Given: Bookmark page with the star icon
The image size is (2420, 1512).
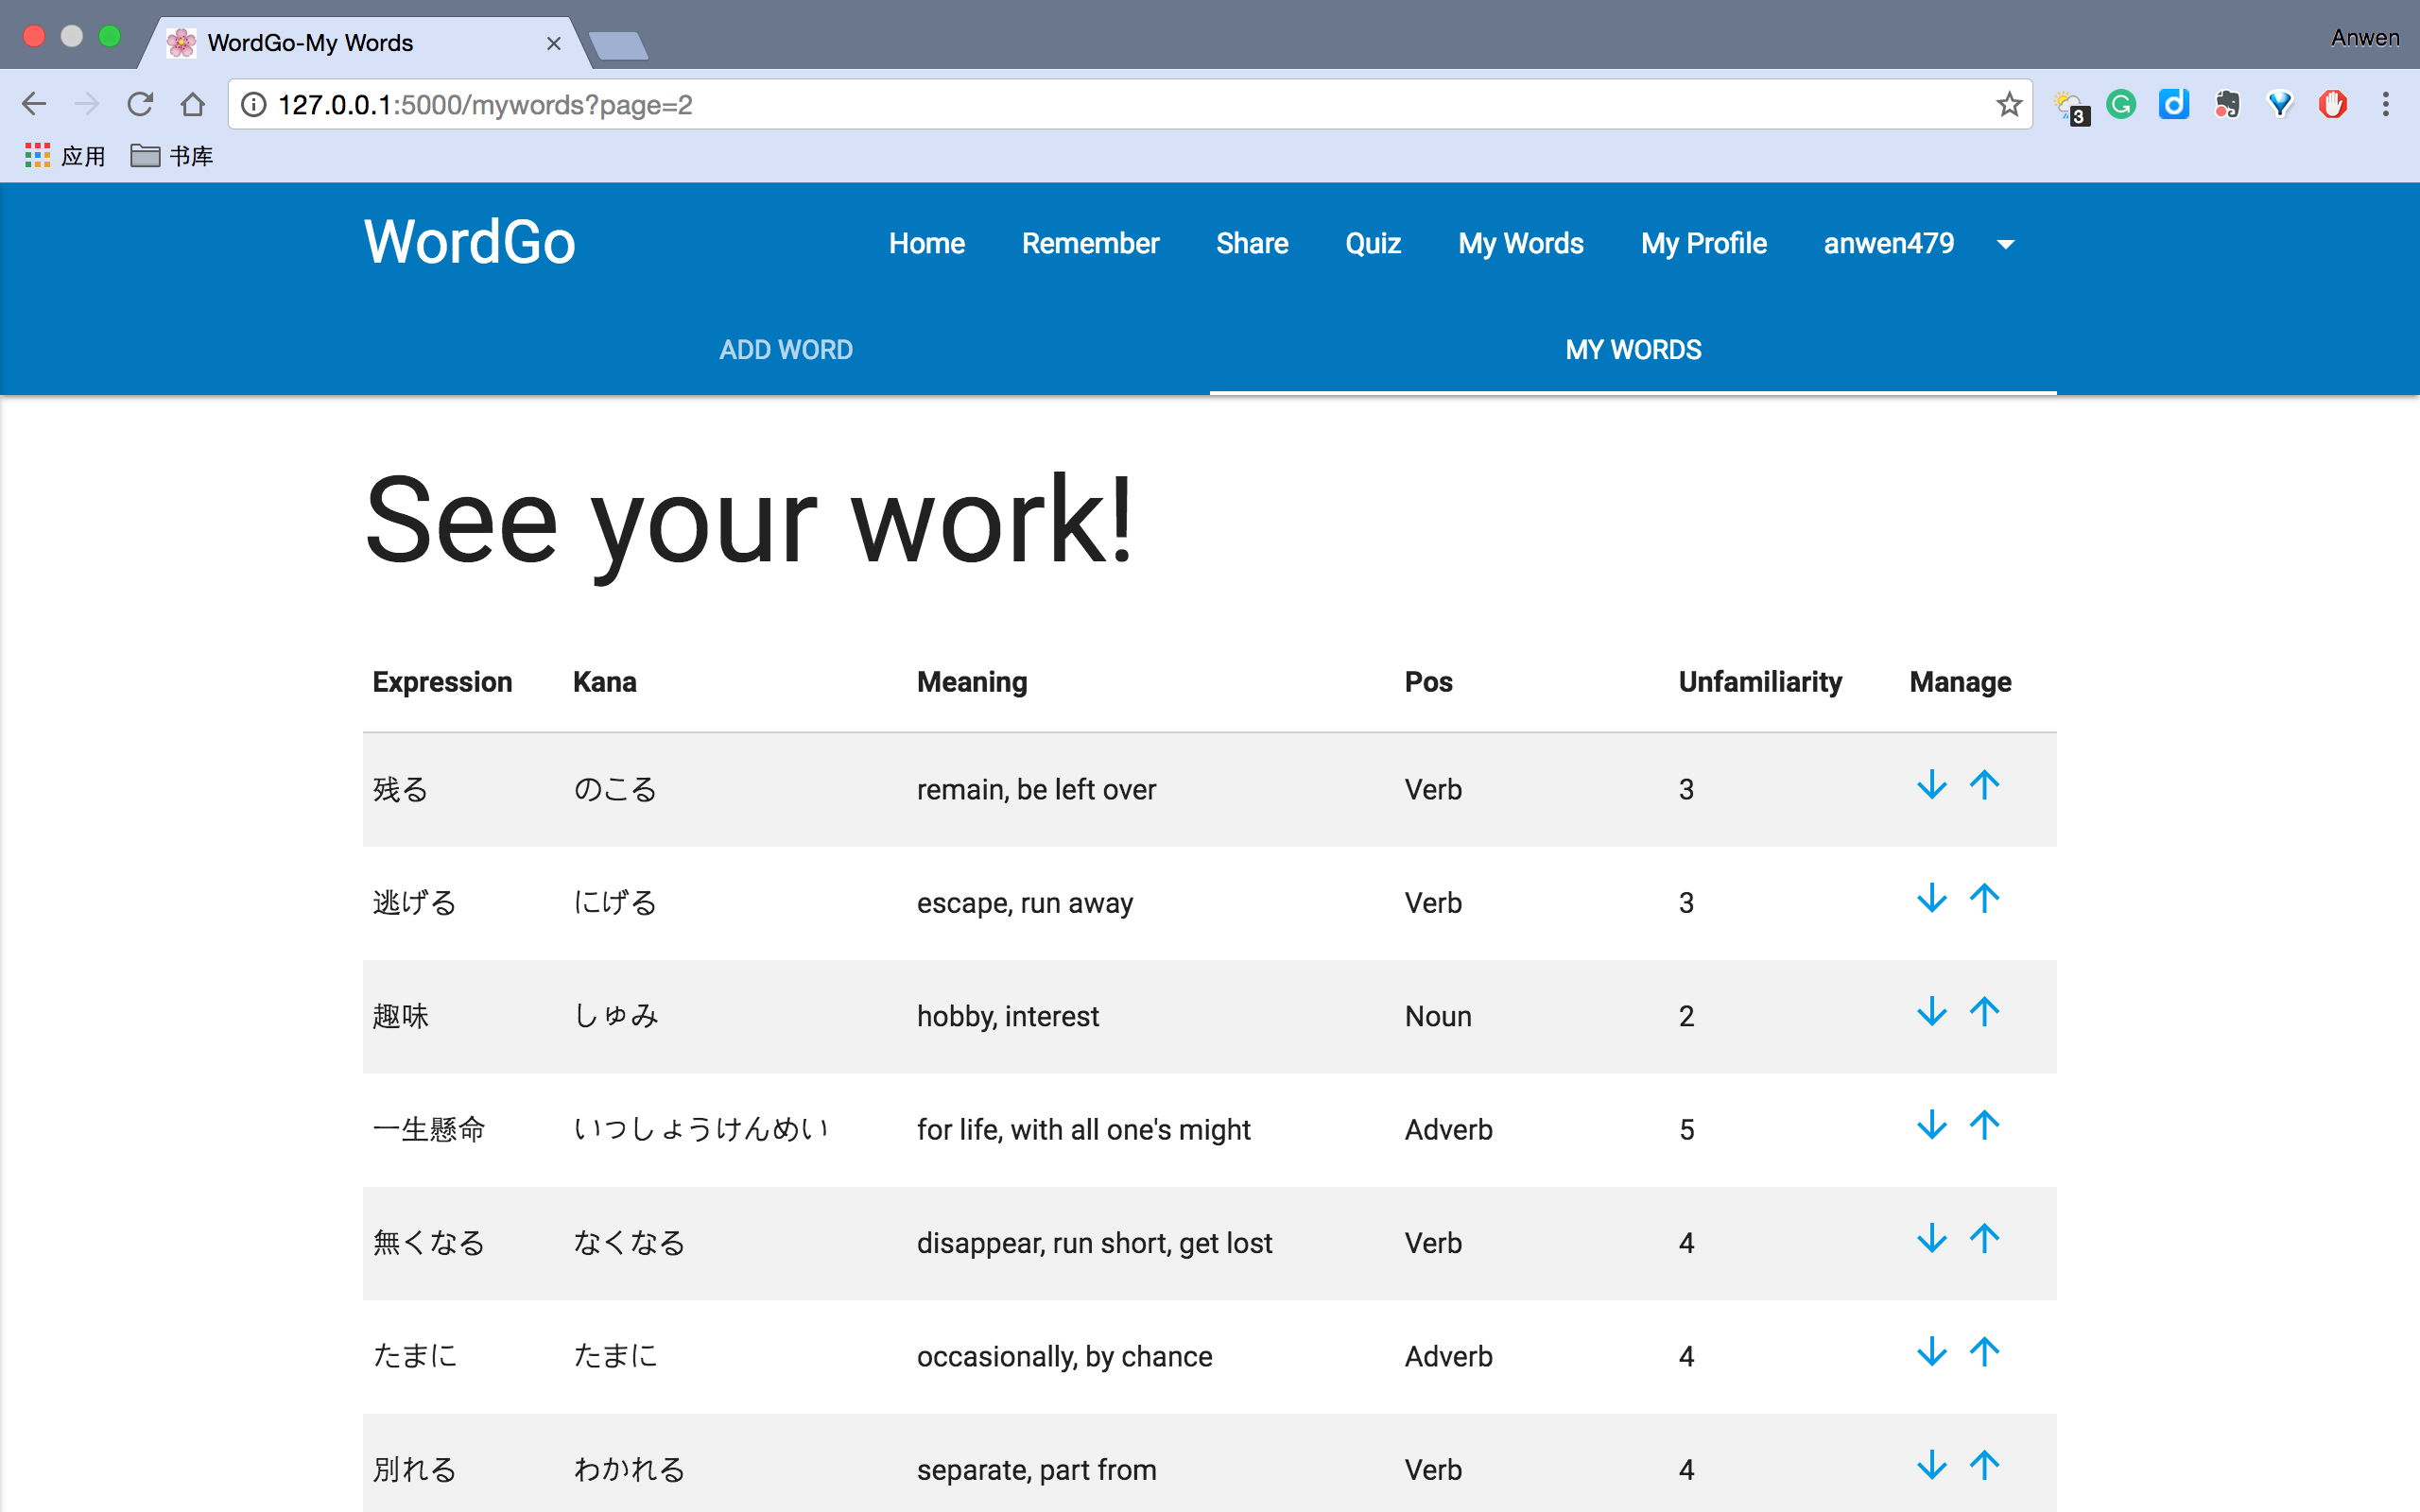Looking at the screenshot, I should point(2008,104).
